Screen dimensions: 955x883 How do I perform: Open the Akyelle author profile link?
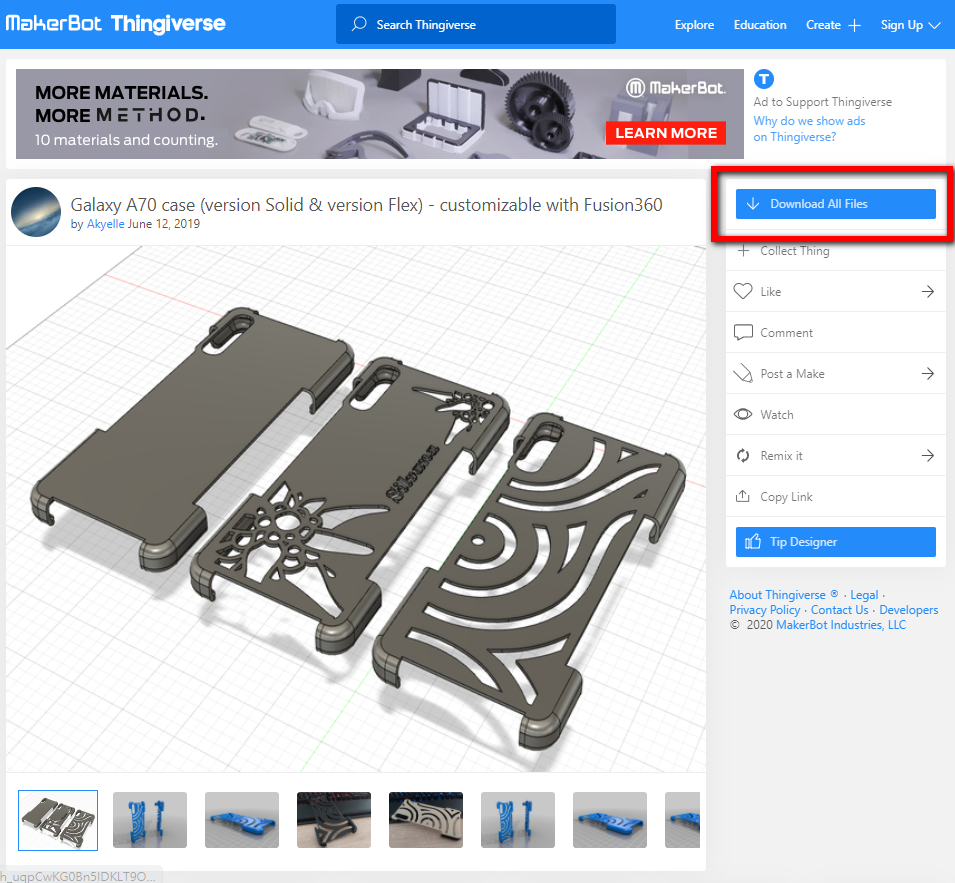[x=105, y=223]
